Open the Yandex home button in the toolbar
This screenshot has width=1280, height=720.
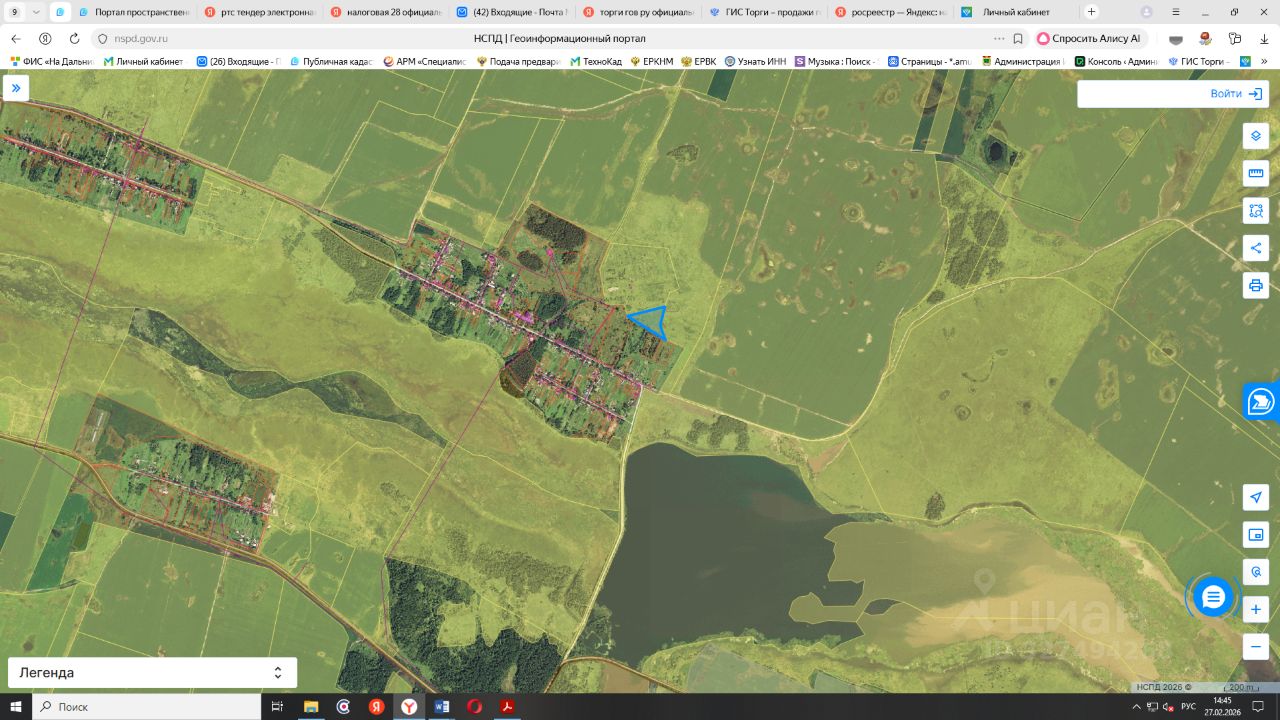click(45, 38)
